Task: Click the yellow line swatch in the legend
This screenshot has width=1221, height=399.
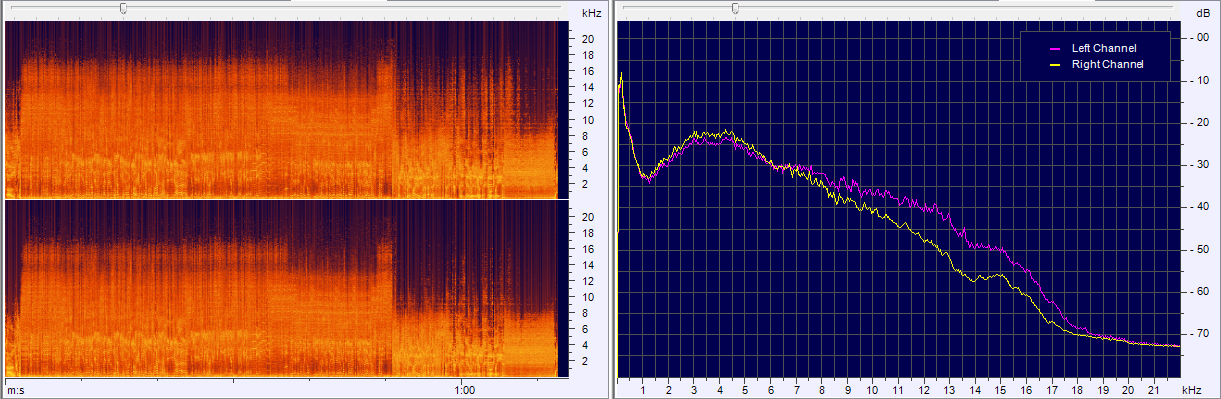Action: (1054, 64)
